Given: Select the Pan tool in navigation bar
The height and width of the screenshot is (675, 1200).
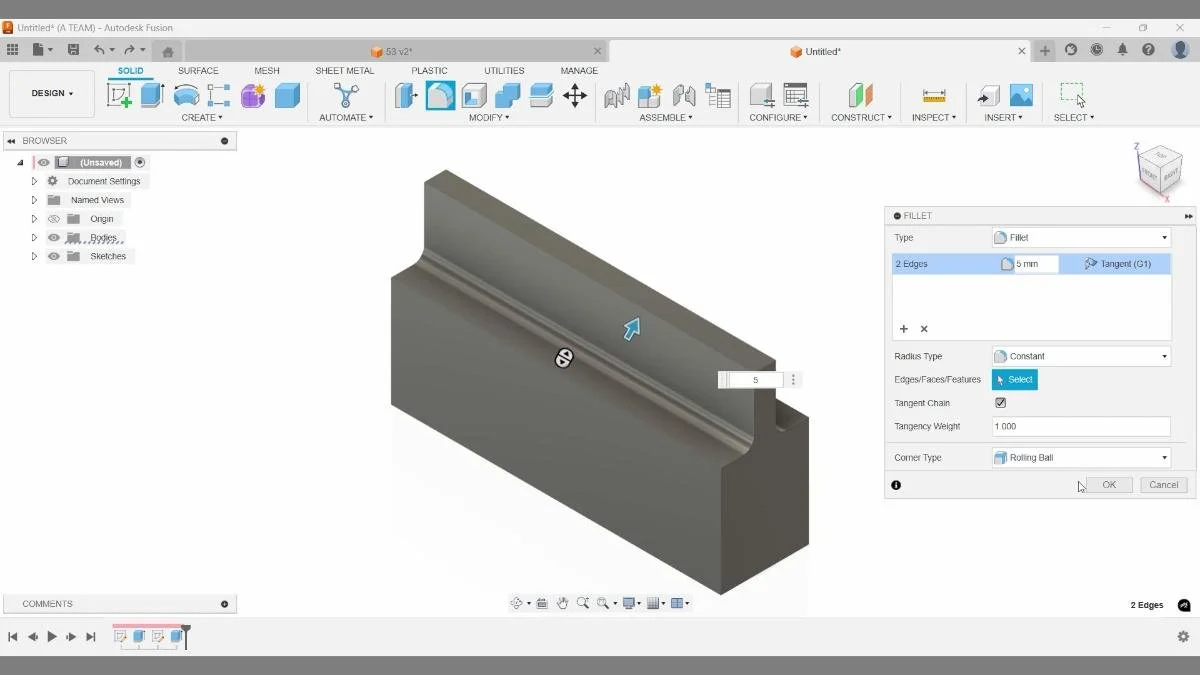Looking at the screenshot, I should click(x=562, y=603).
